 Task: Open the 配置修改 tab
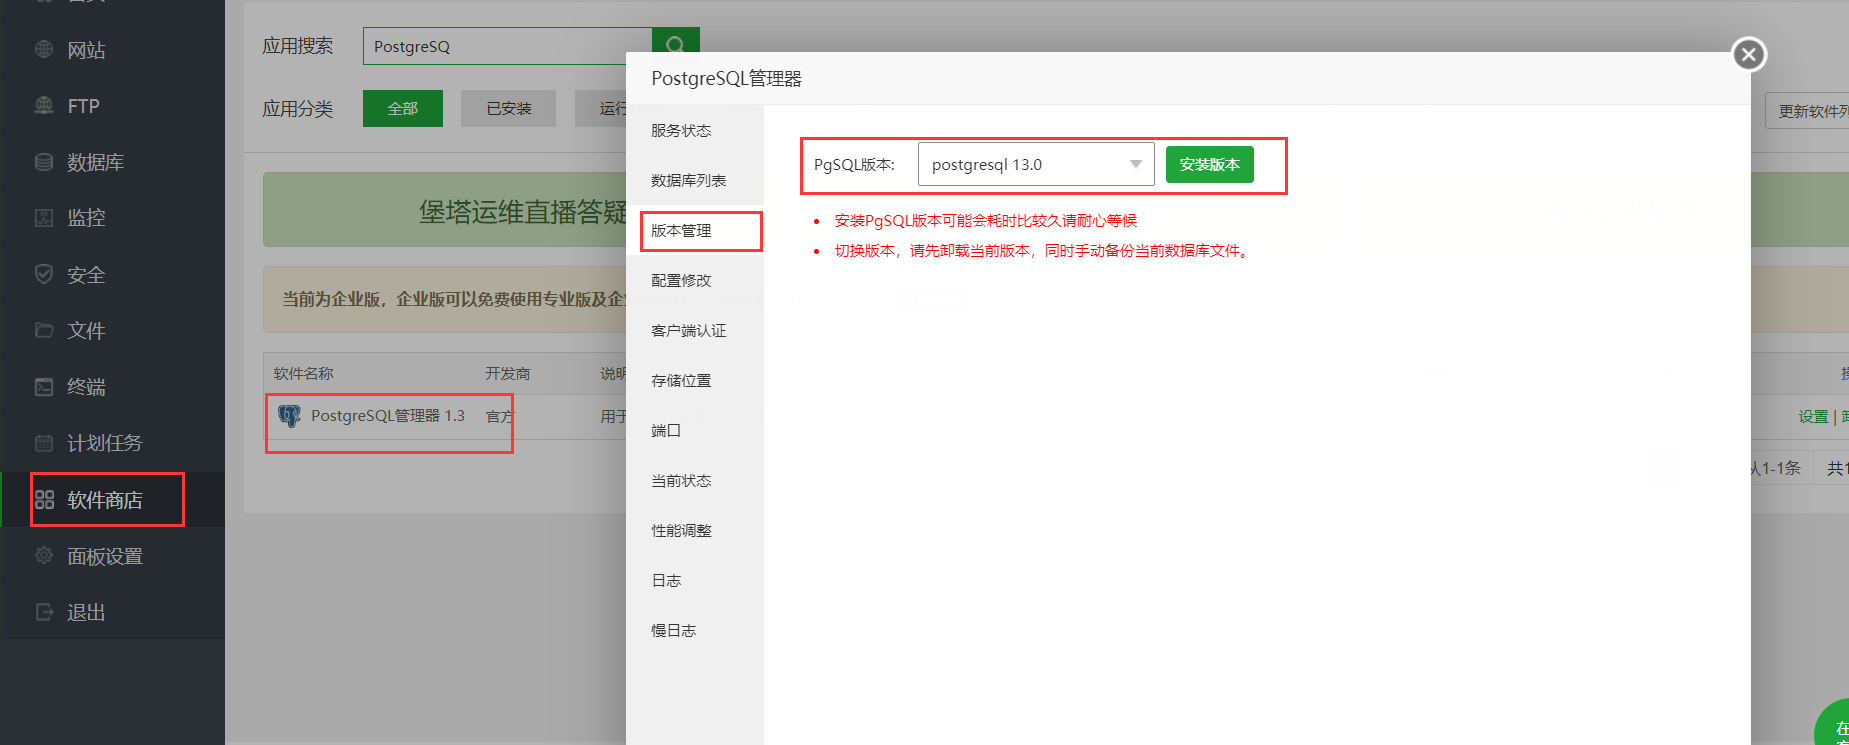695,281
